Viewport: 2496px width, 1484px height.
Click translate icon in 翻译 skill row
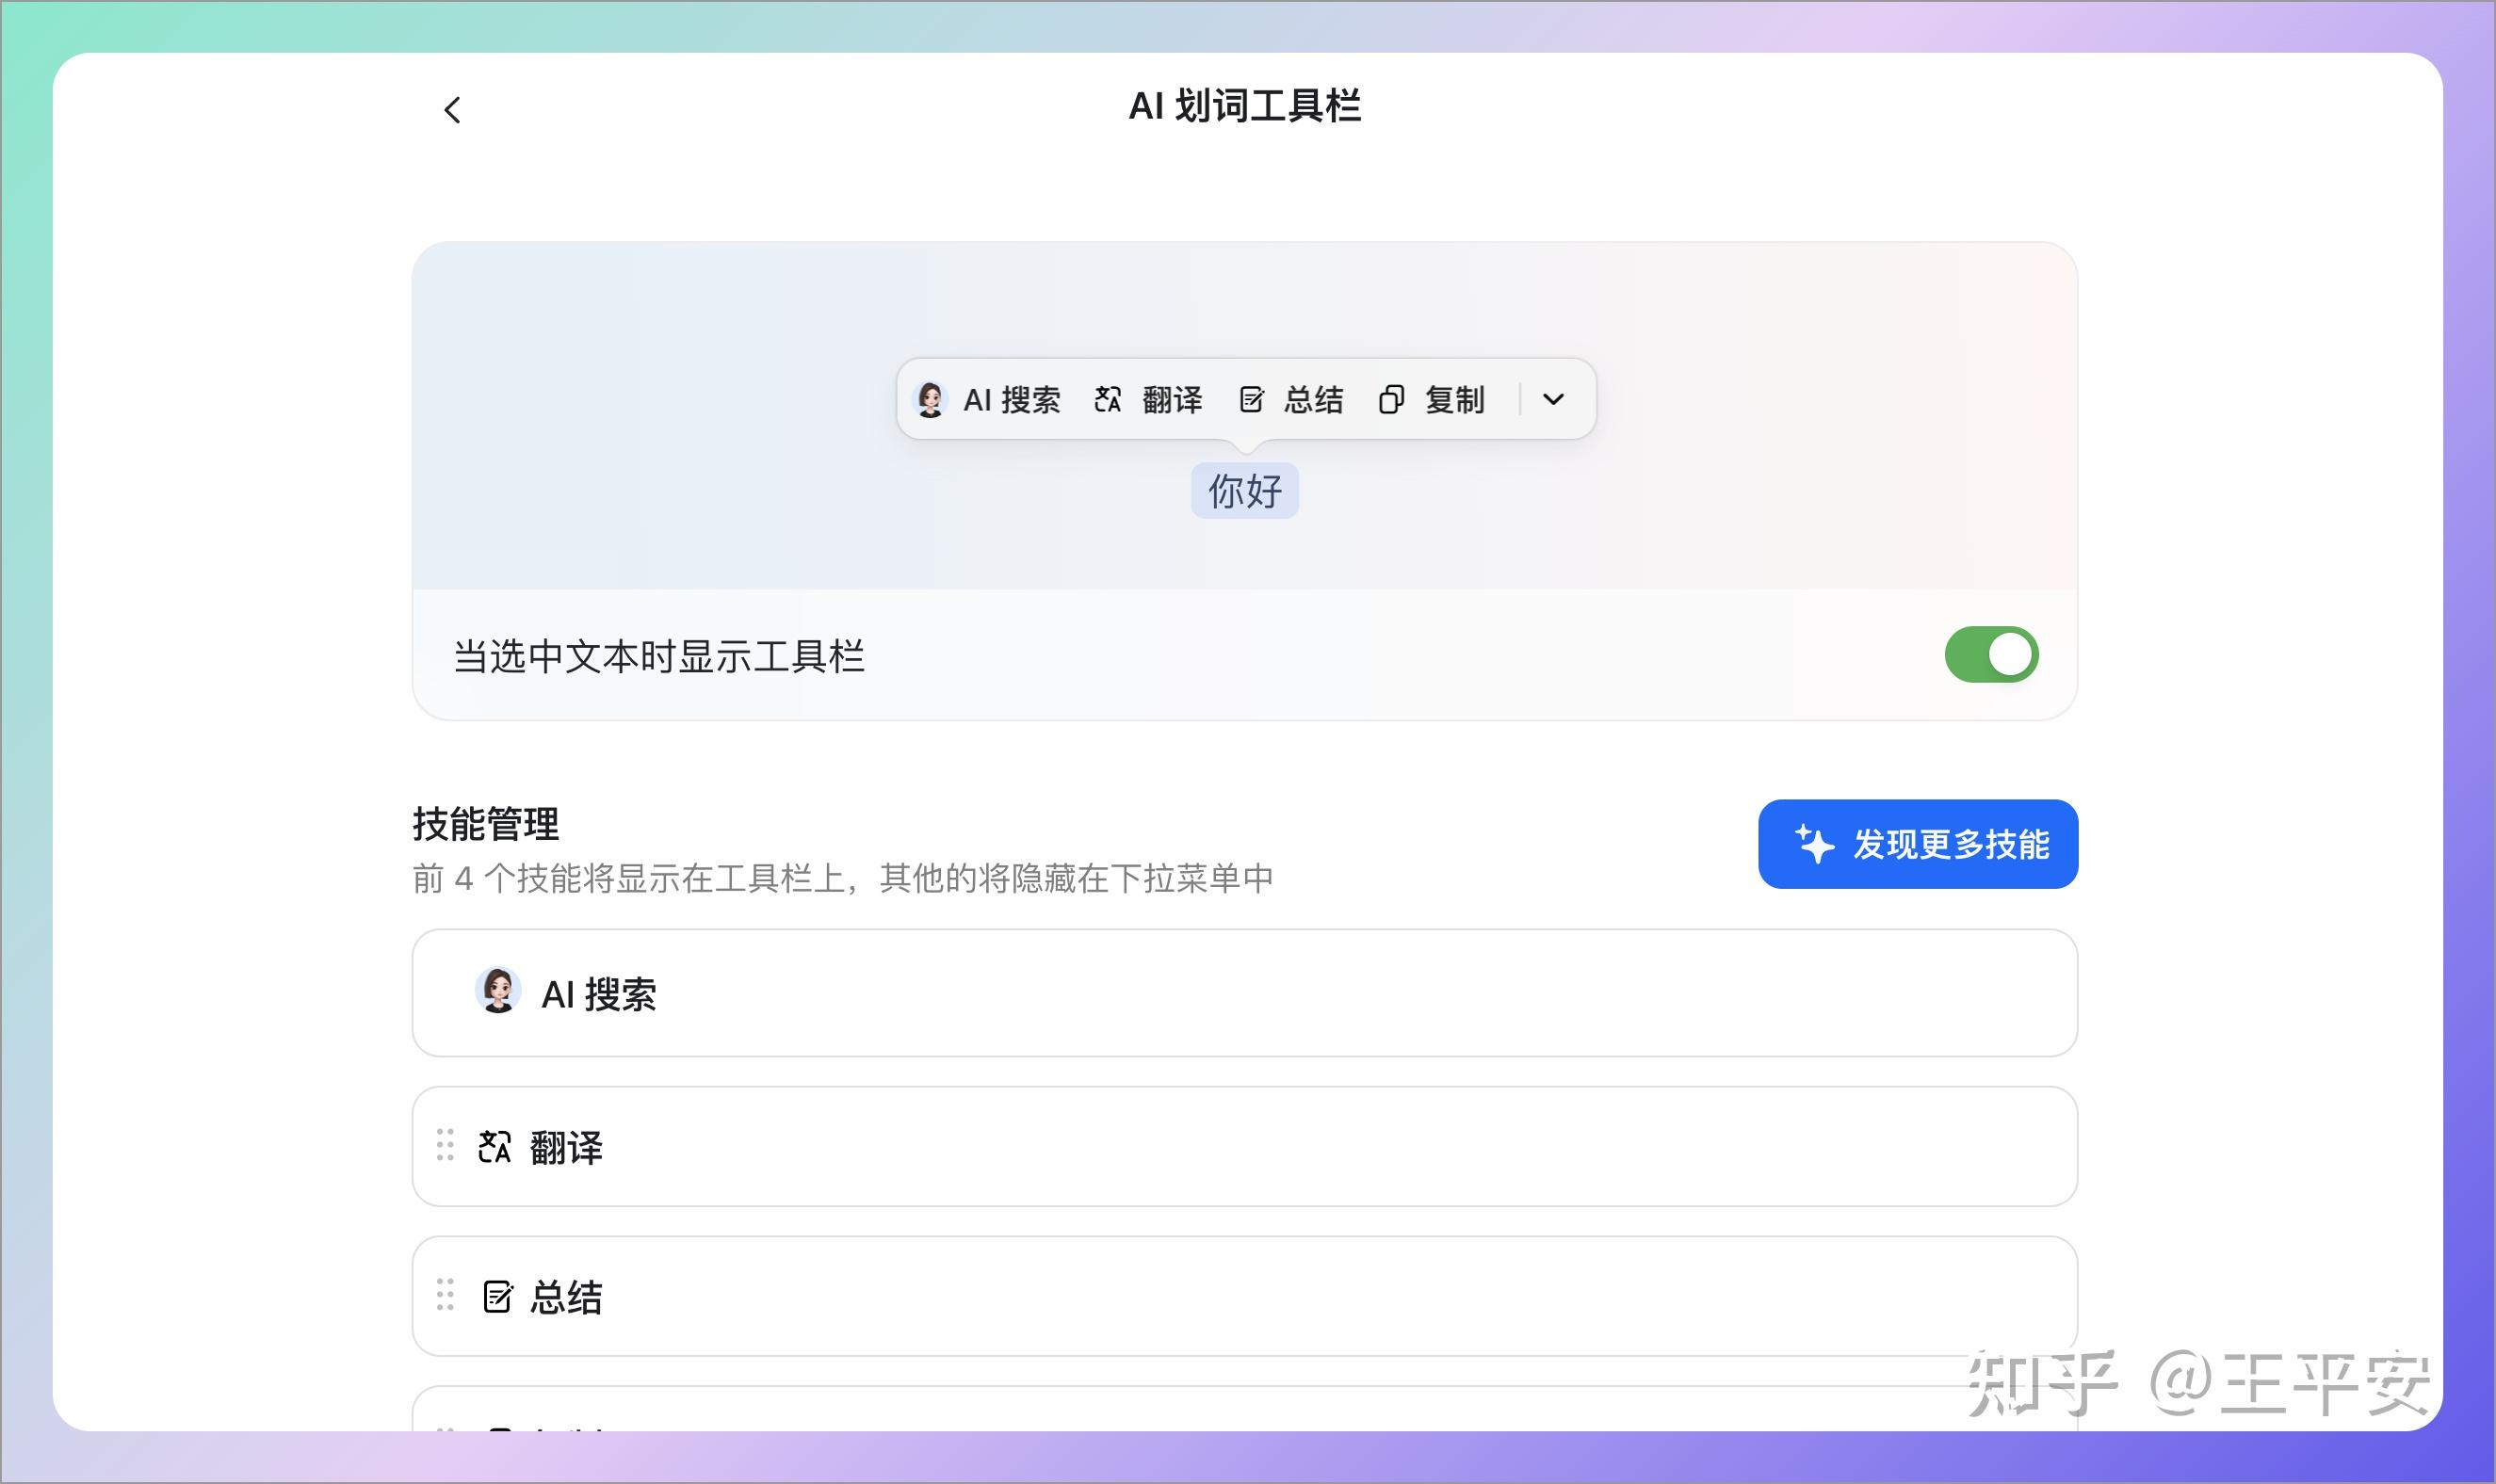(x=495, y=1147)
